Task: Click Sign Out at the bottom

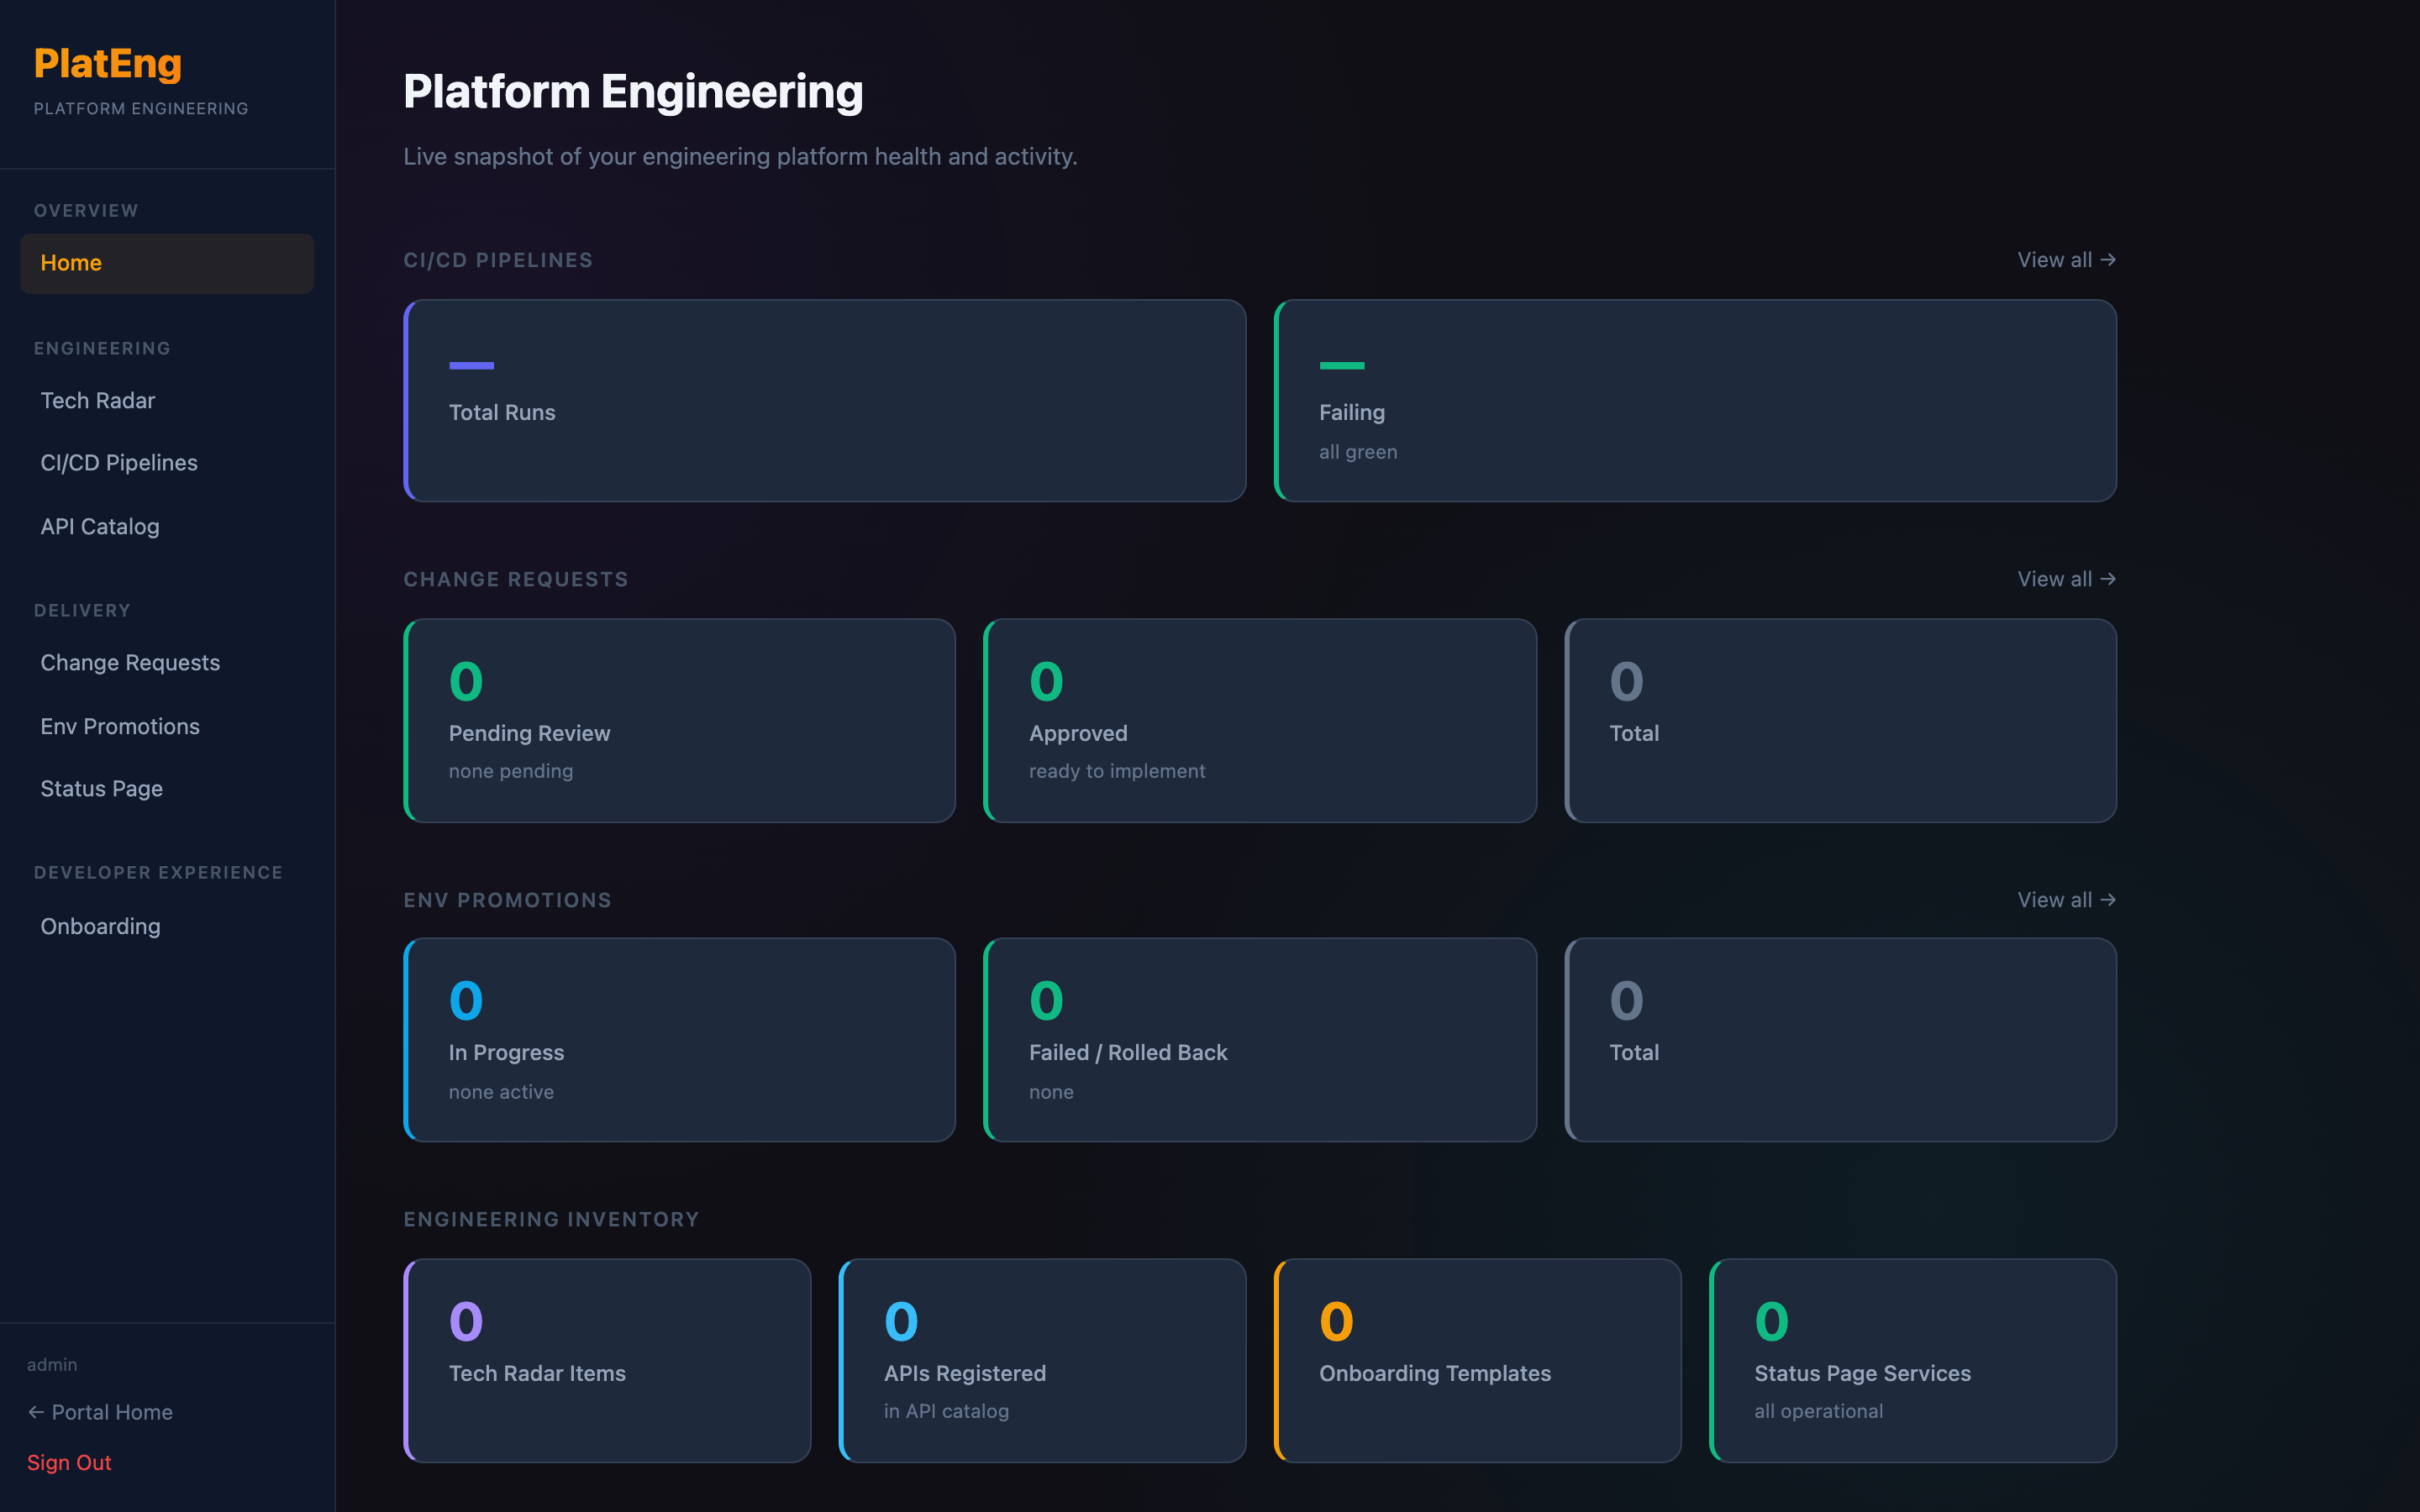Action: (69, 1462)
